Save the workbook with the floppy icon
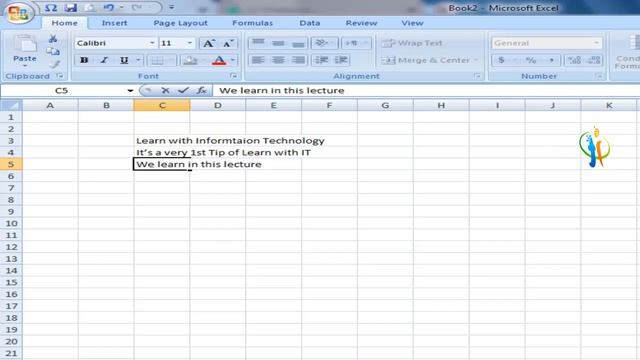This screenshot has width=640, height=360. (70, 8)
